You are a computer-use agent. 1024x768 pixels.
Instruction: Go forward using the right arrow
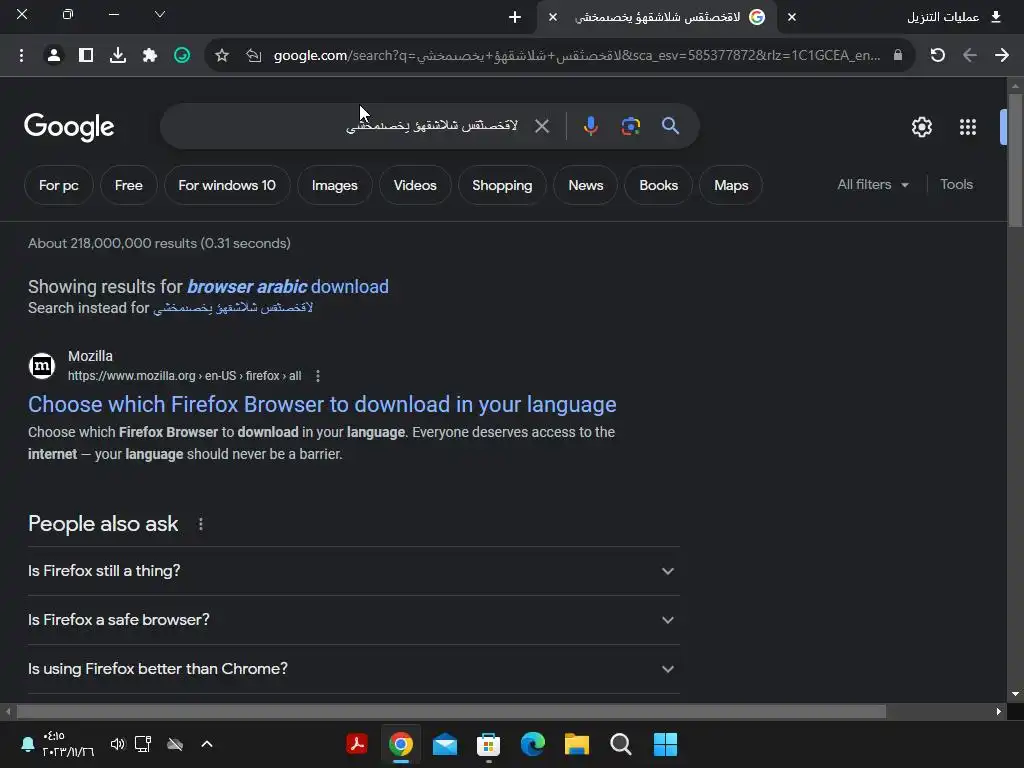pyautogui.click(x=1002, y=56)
